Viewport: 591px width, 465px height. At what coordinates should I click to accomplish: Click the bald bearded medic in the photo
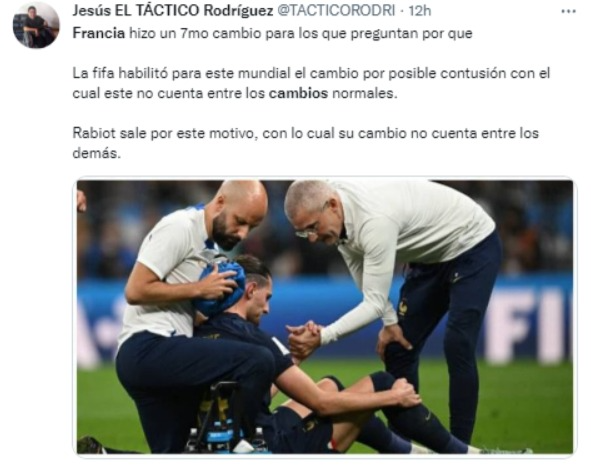point(239,213)
